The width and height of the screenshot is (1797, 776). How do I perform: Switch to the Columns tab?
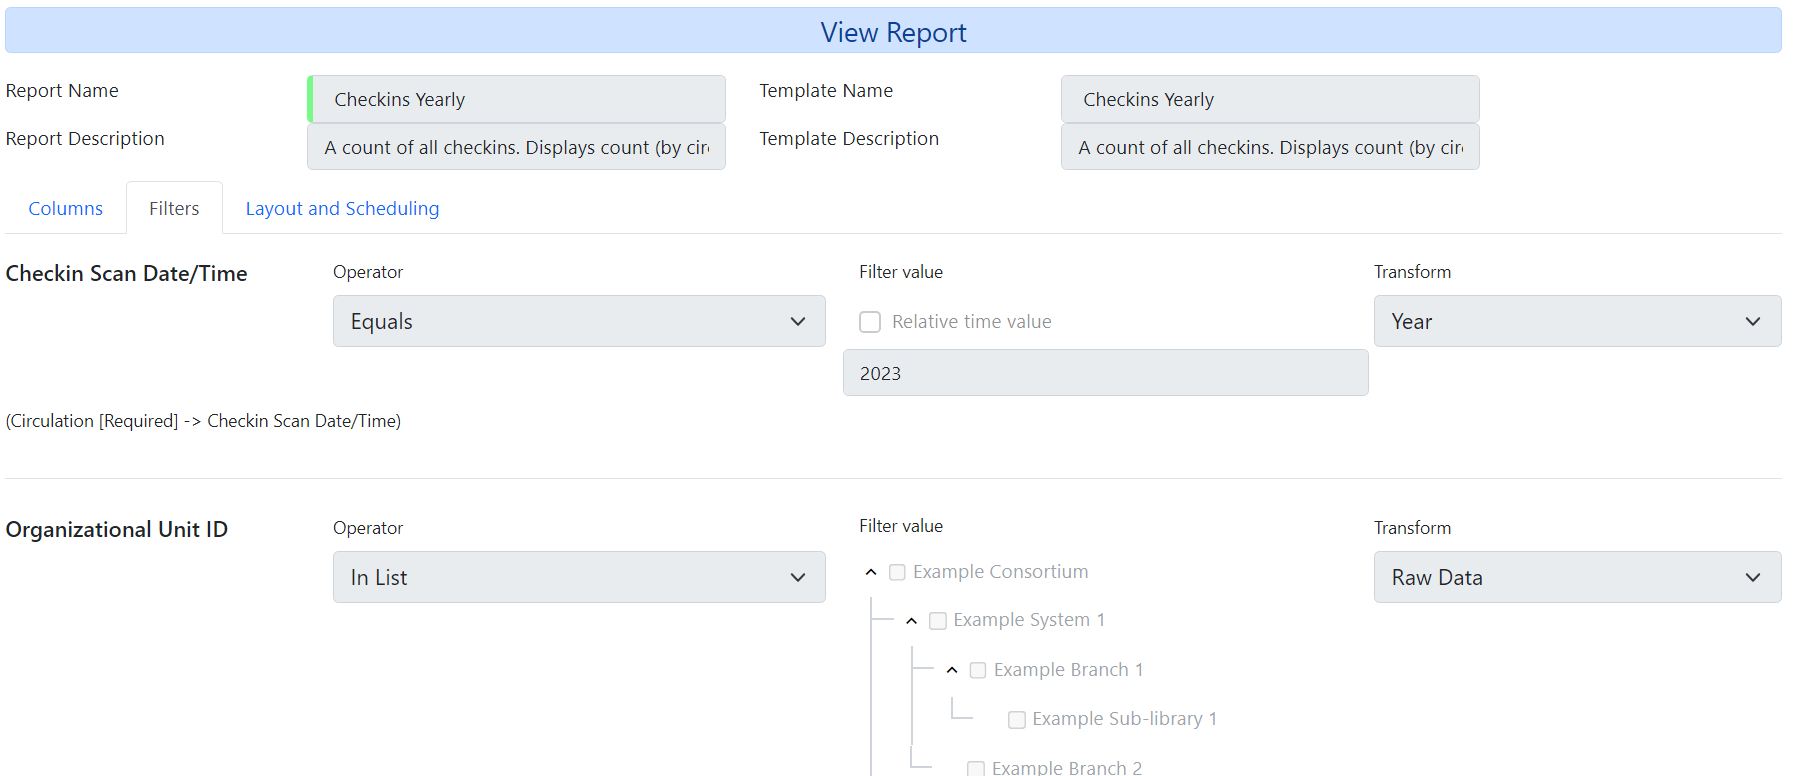pyautogui.click(x=66, y=208)
